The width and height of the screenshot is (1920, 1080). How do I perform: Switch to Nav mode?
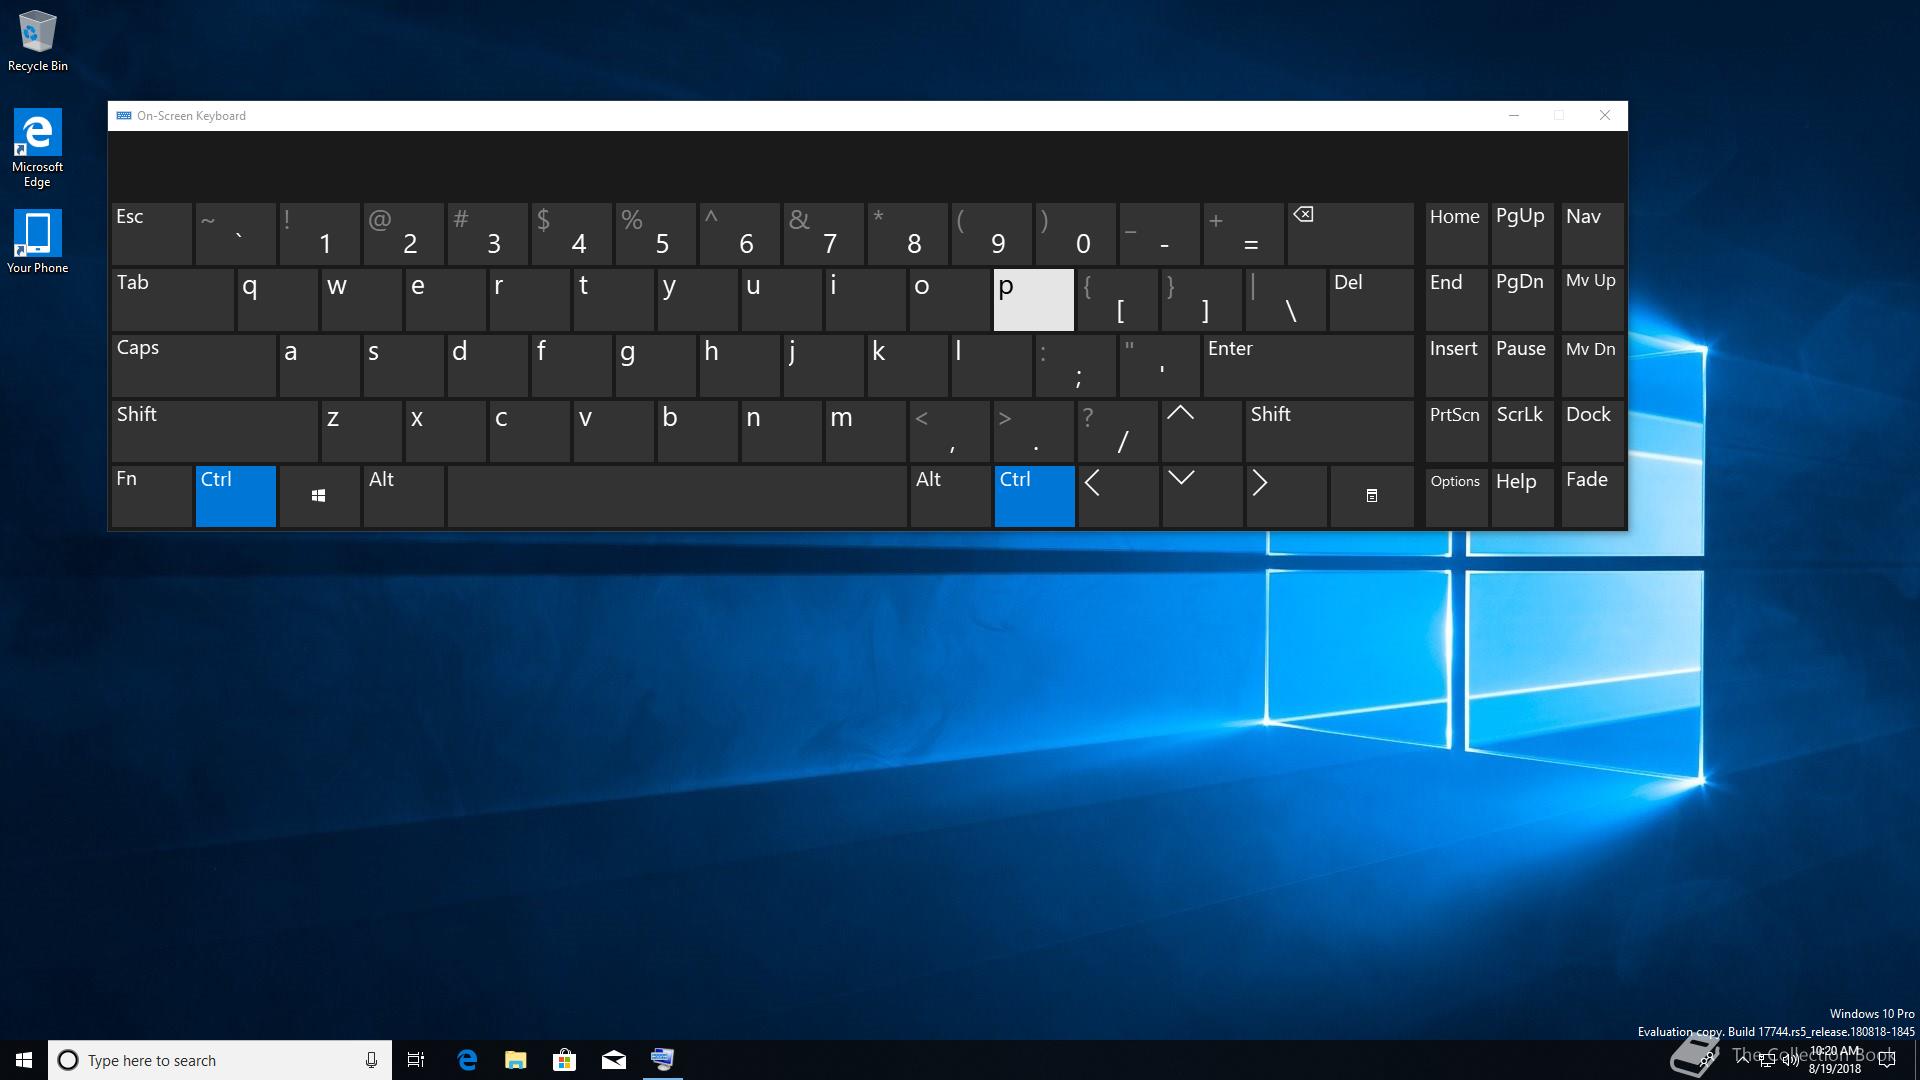coord(1591,233)
